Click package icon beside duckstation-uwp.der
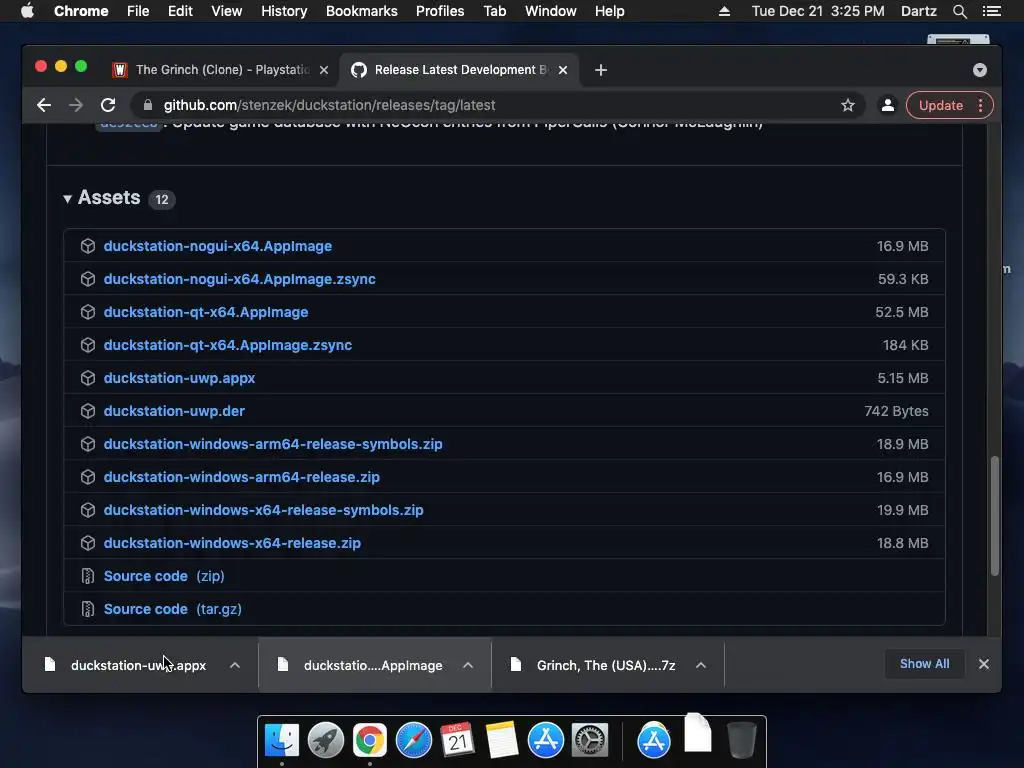The width and height of the screenshot is (1024, 768). pos(88,411)
